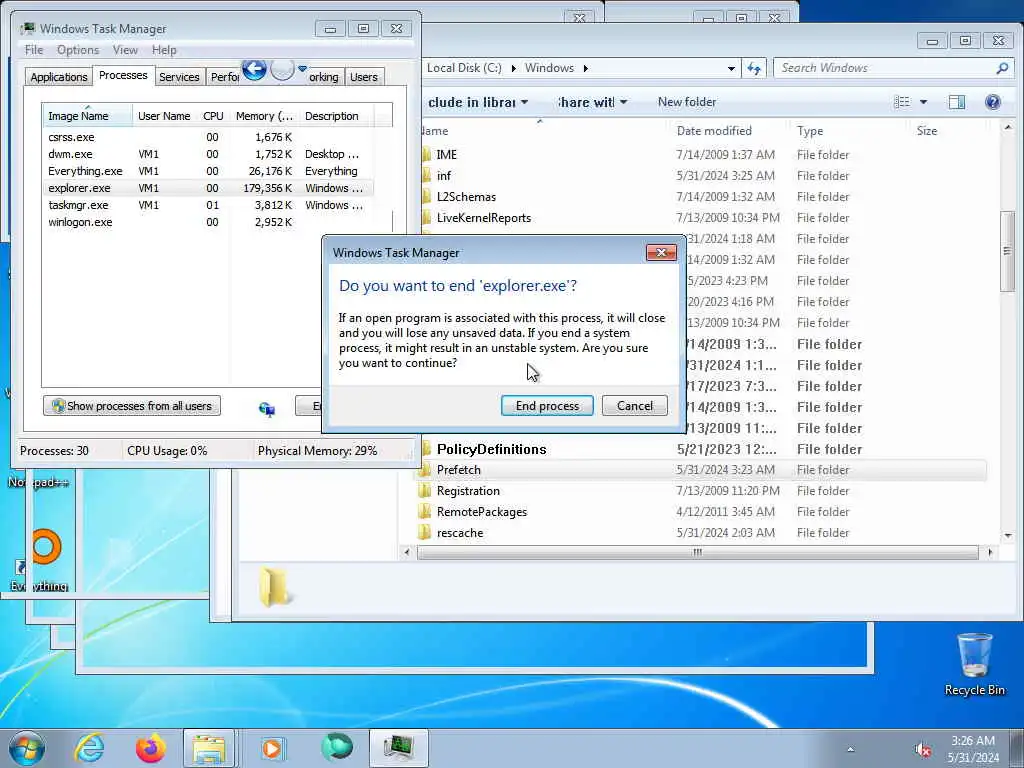Click the scroll down arrow in file list

pyautogui.click(x=1008, y=535)
